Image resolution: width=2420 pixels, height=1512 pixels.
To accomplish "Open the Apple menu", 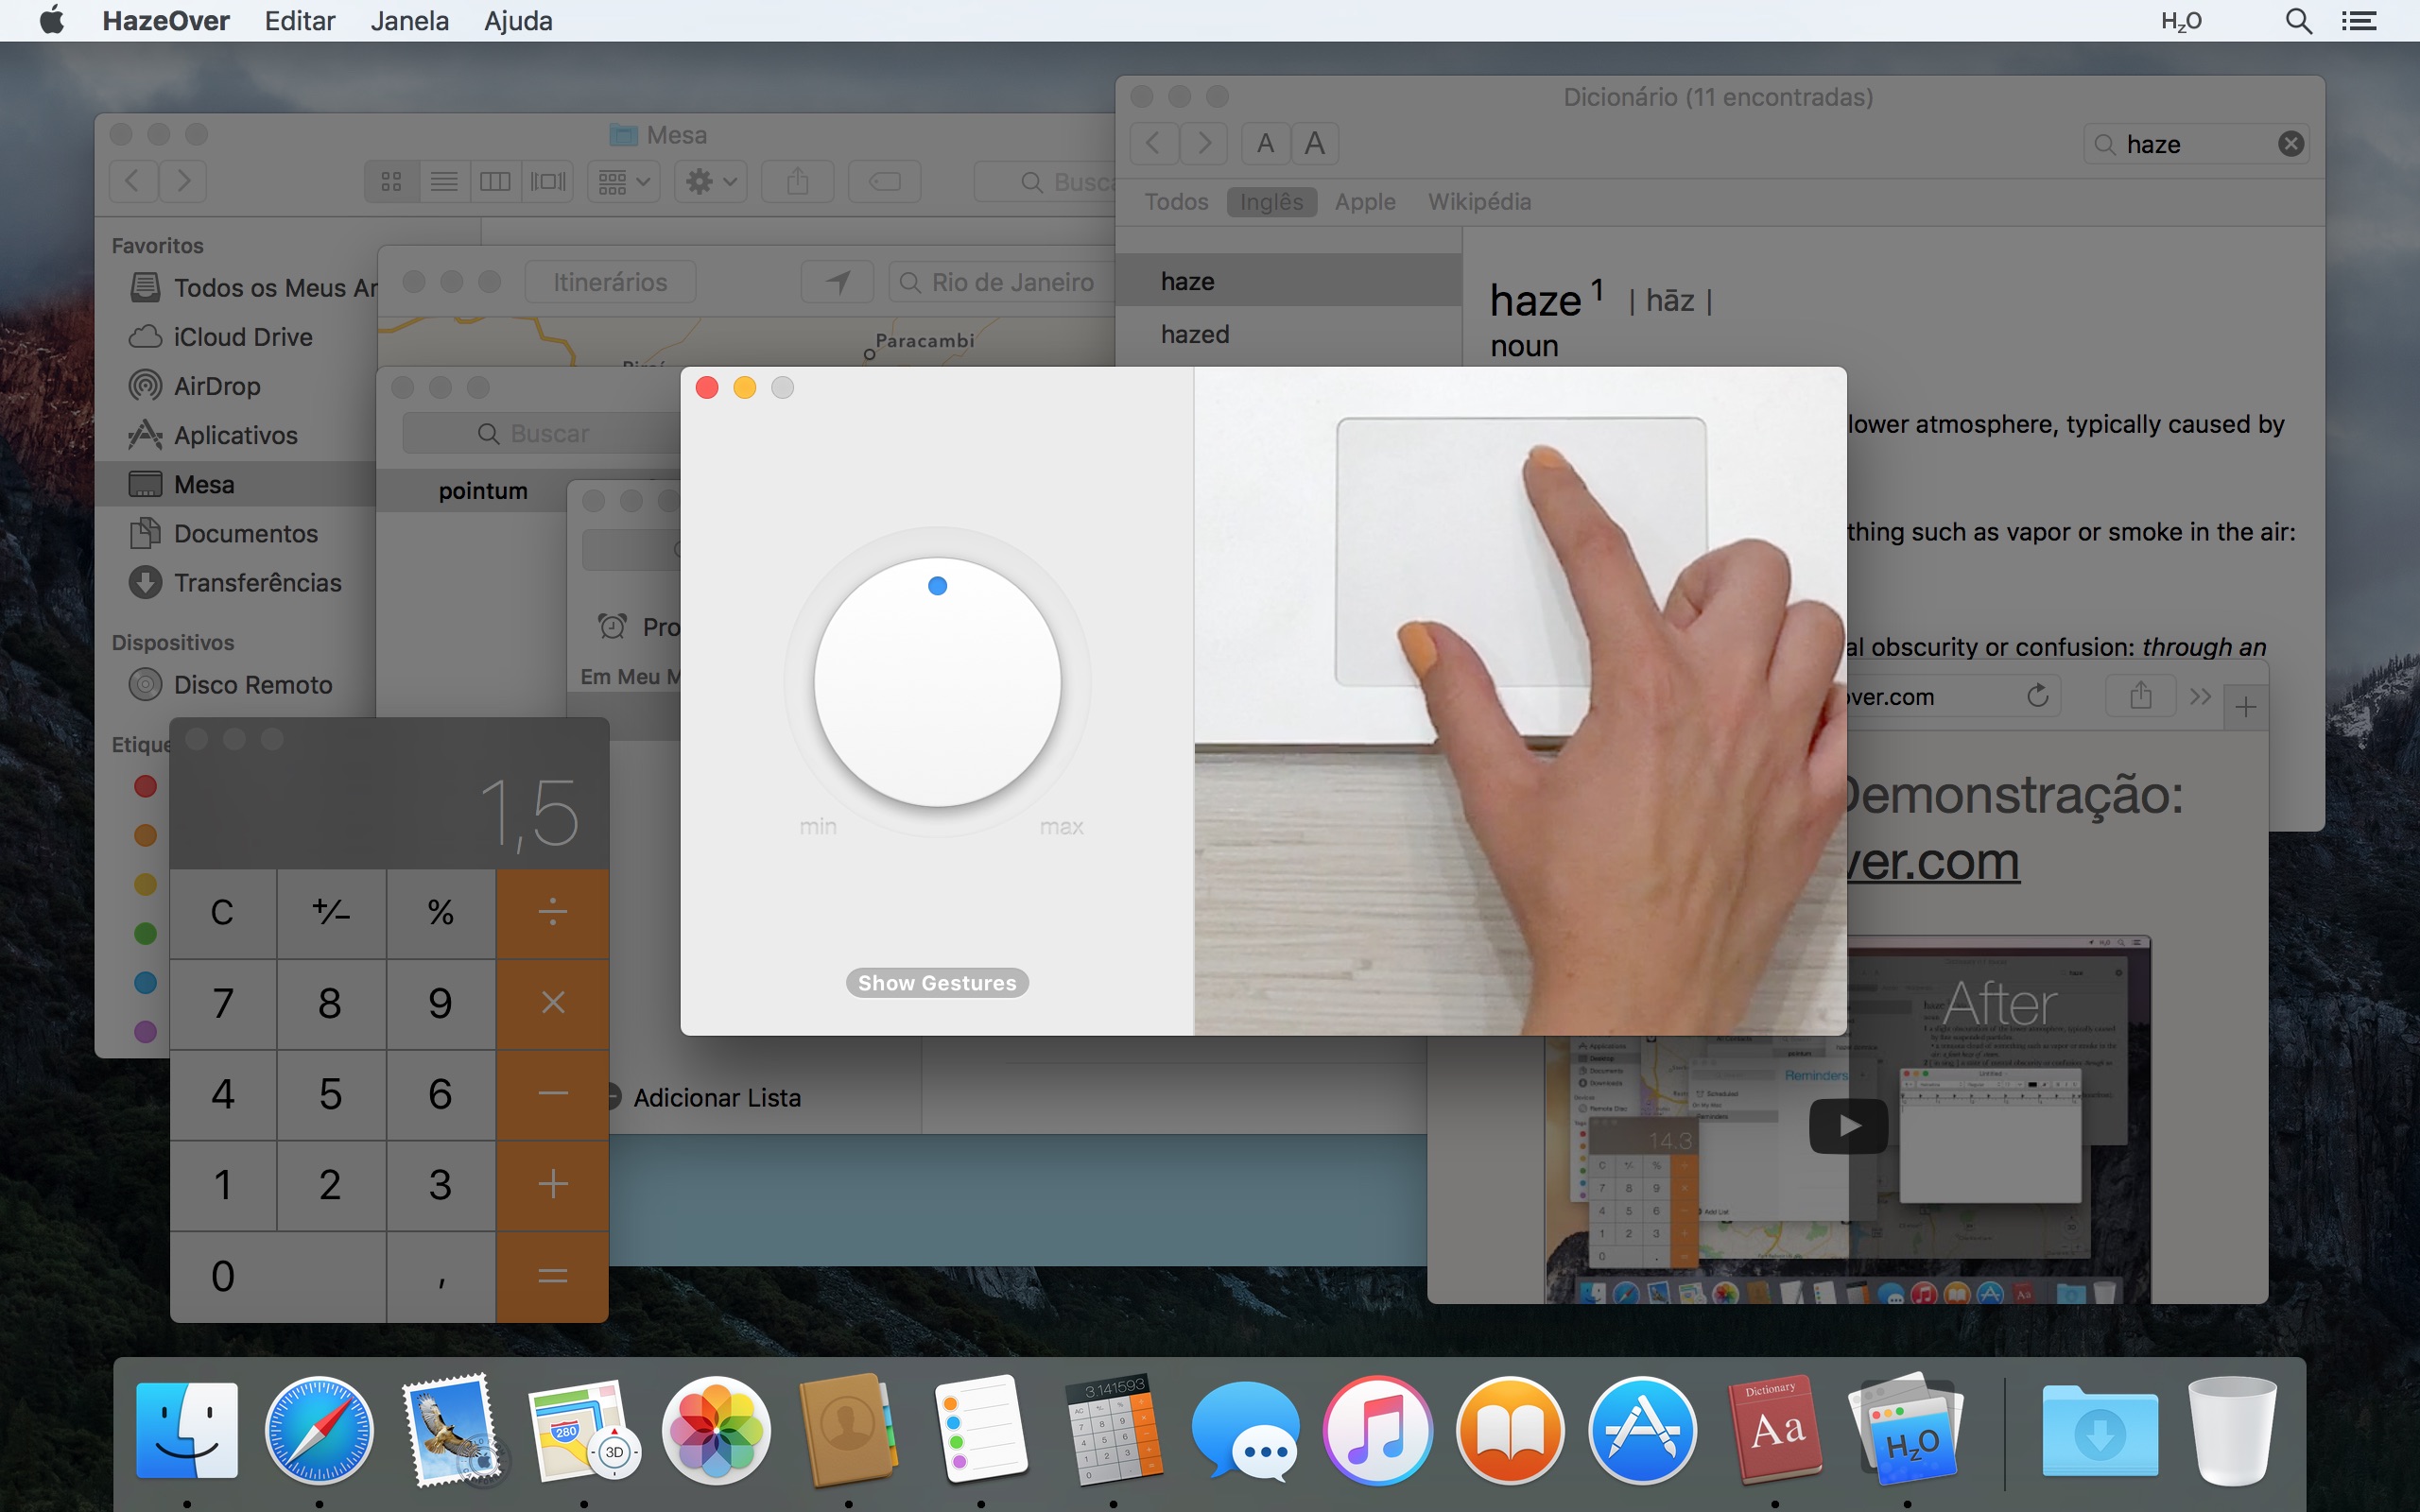I will 52,20.
